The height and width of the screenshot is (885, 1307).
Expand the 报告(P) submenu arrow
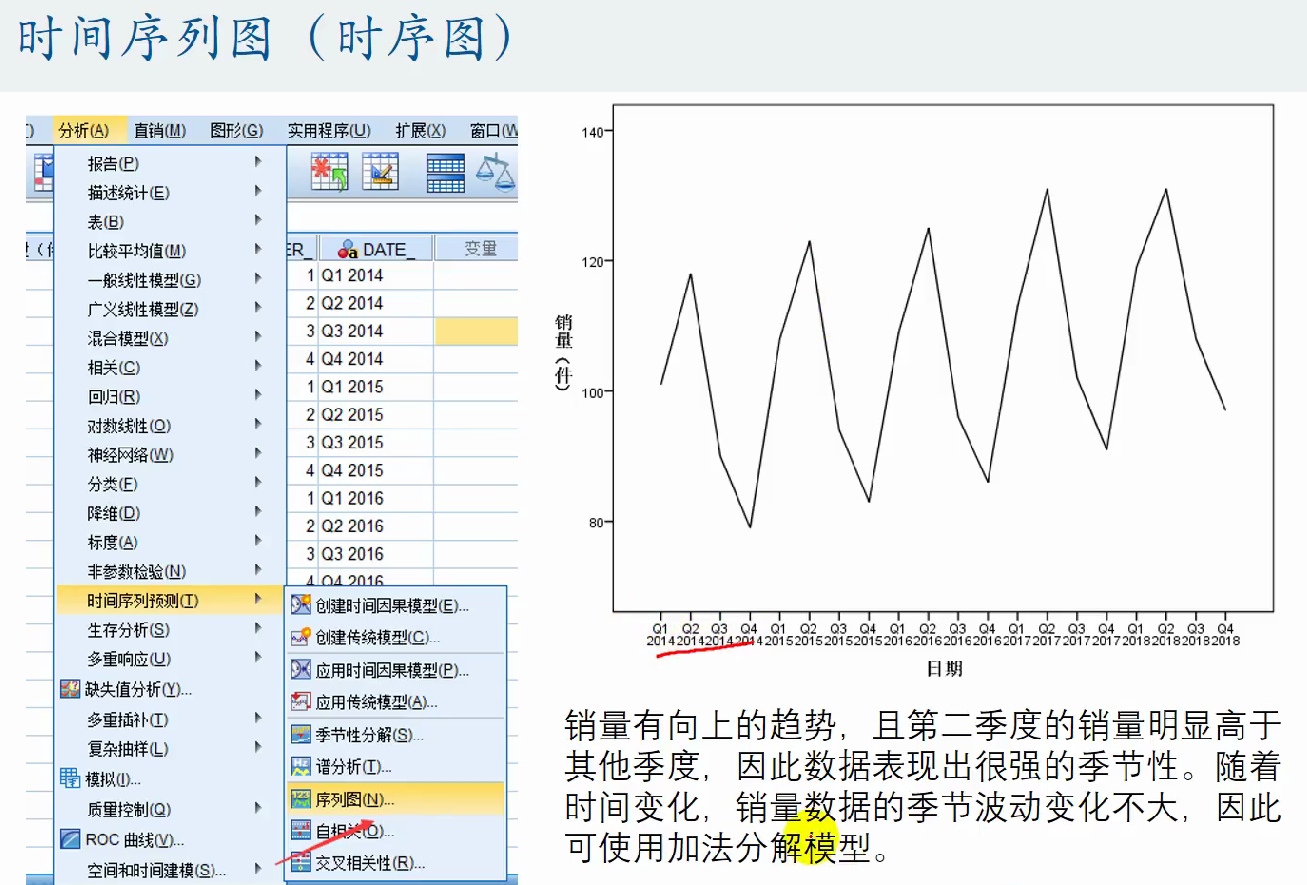point(259,162)
